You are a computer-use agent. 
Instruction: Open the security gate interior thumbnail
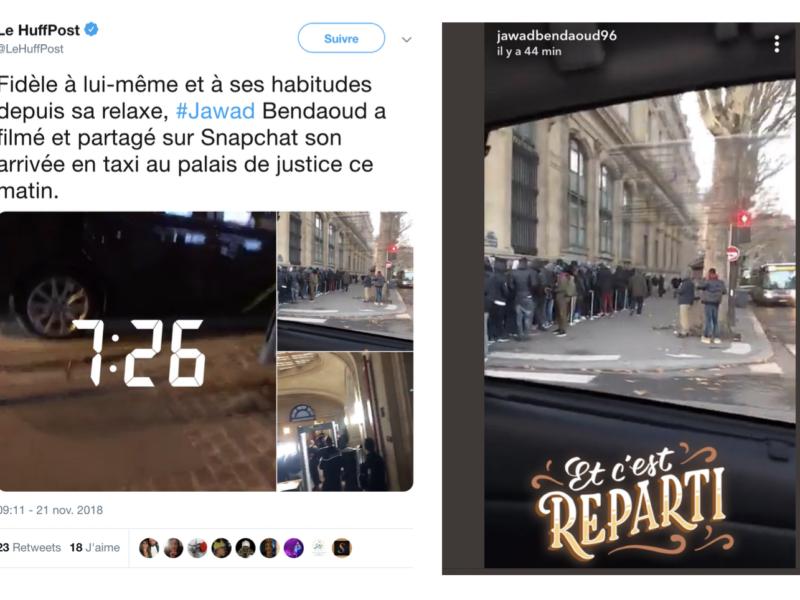[x=345, y=421]
